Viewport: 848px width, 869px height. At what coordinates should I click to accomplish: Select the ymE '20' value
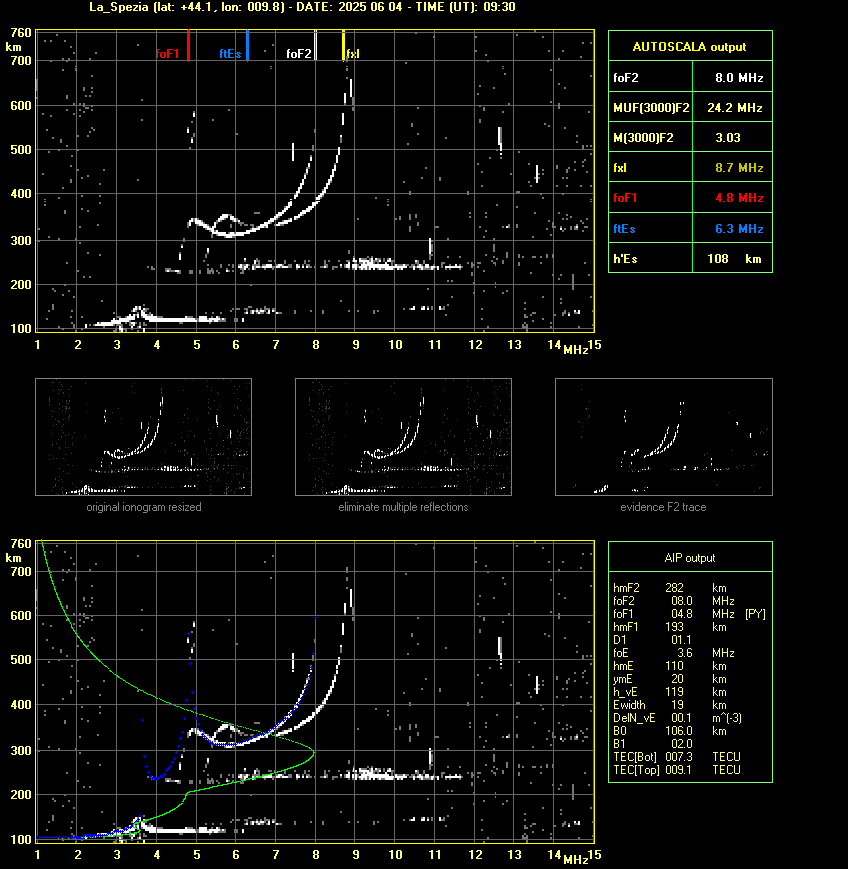pyautogui.click(x=677, y=679)
